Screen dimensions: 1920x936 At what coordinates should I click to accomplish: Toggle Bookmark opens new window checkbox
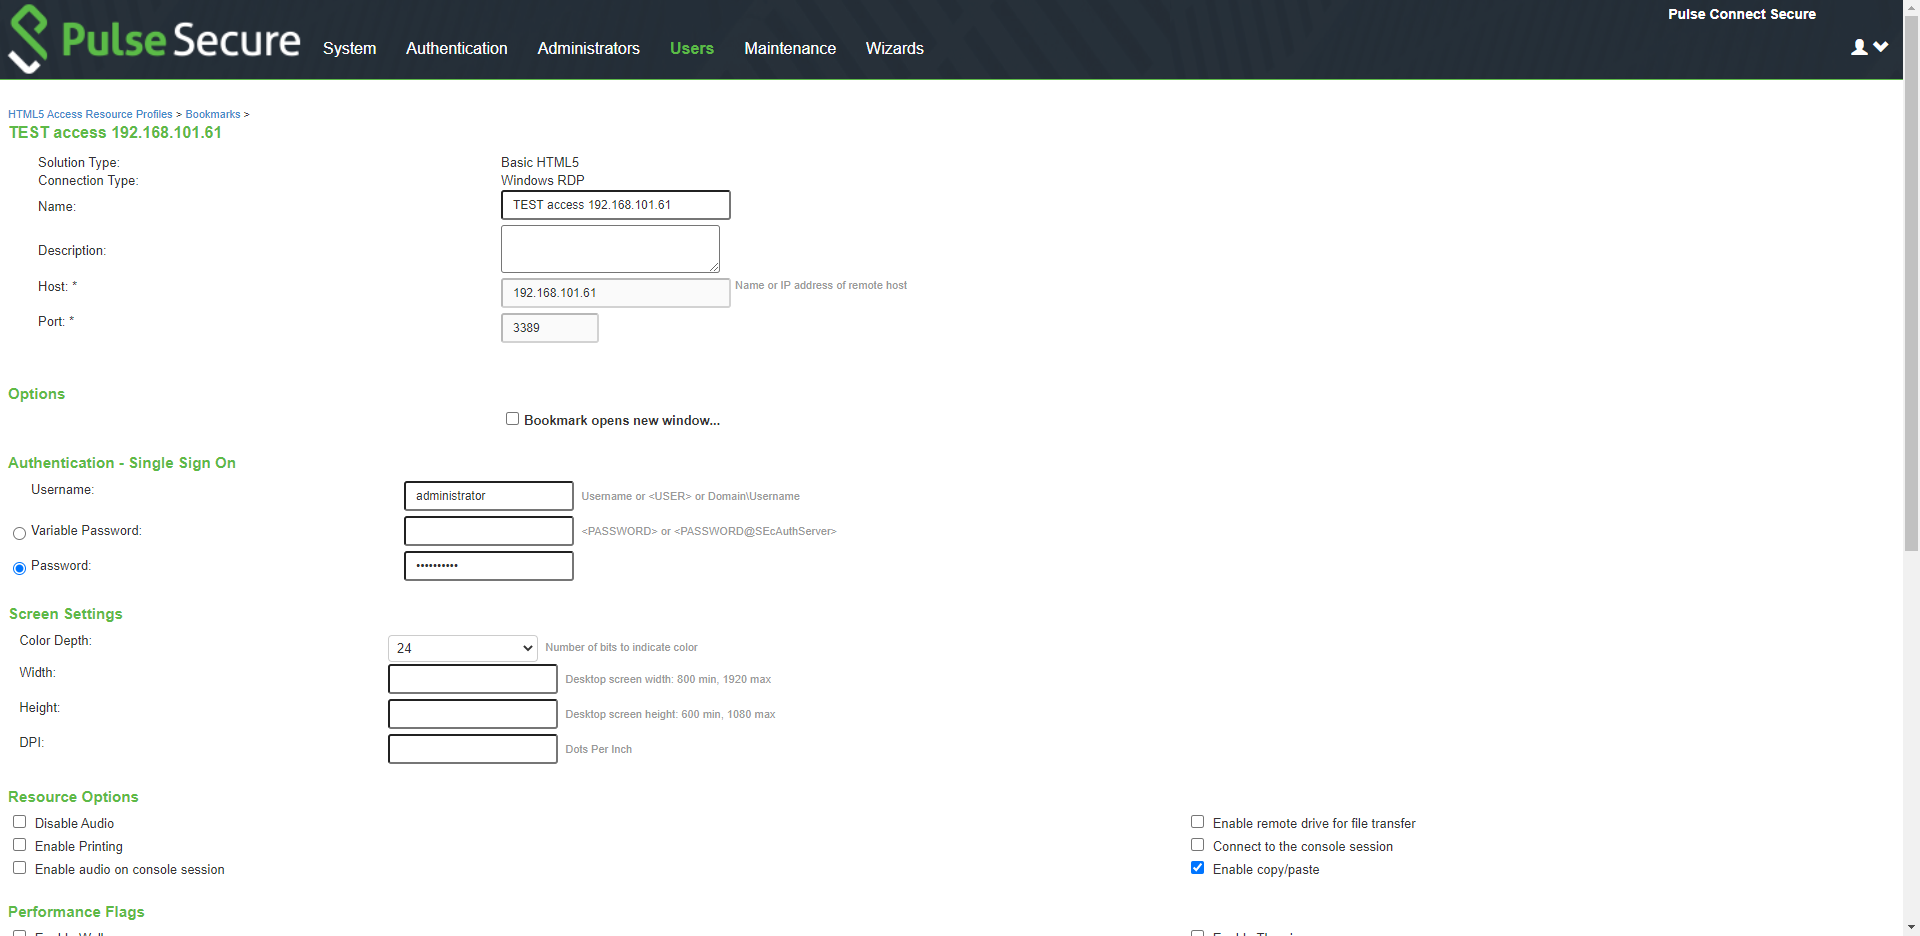pyautogui.click(x=512, y=419)
